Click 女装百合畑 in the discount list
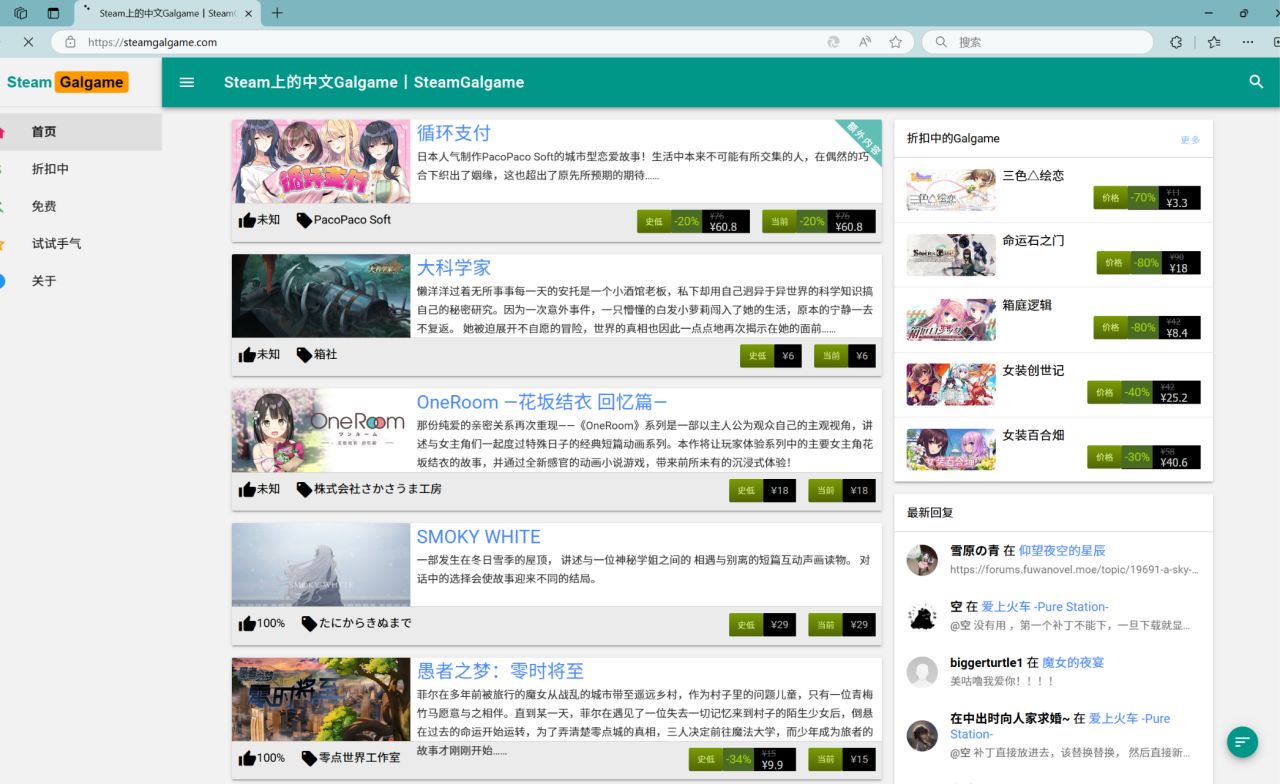Viewport: 1280px width, 784px height. 1033,435
